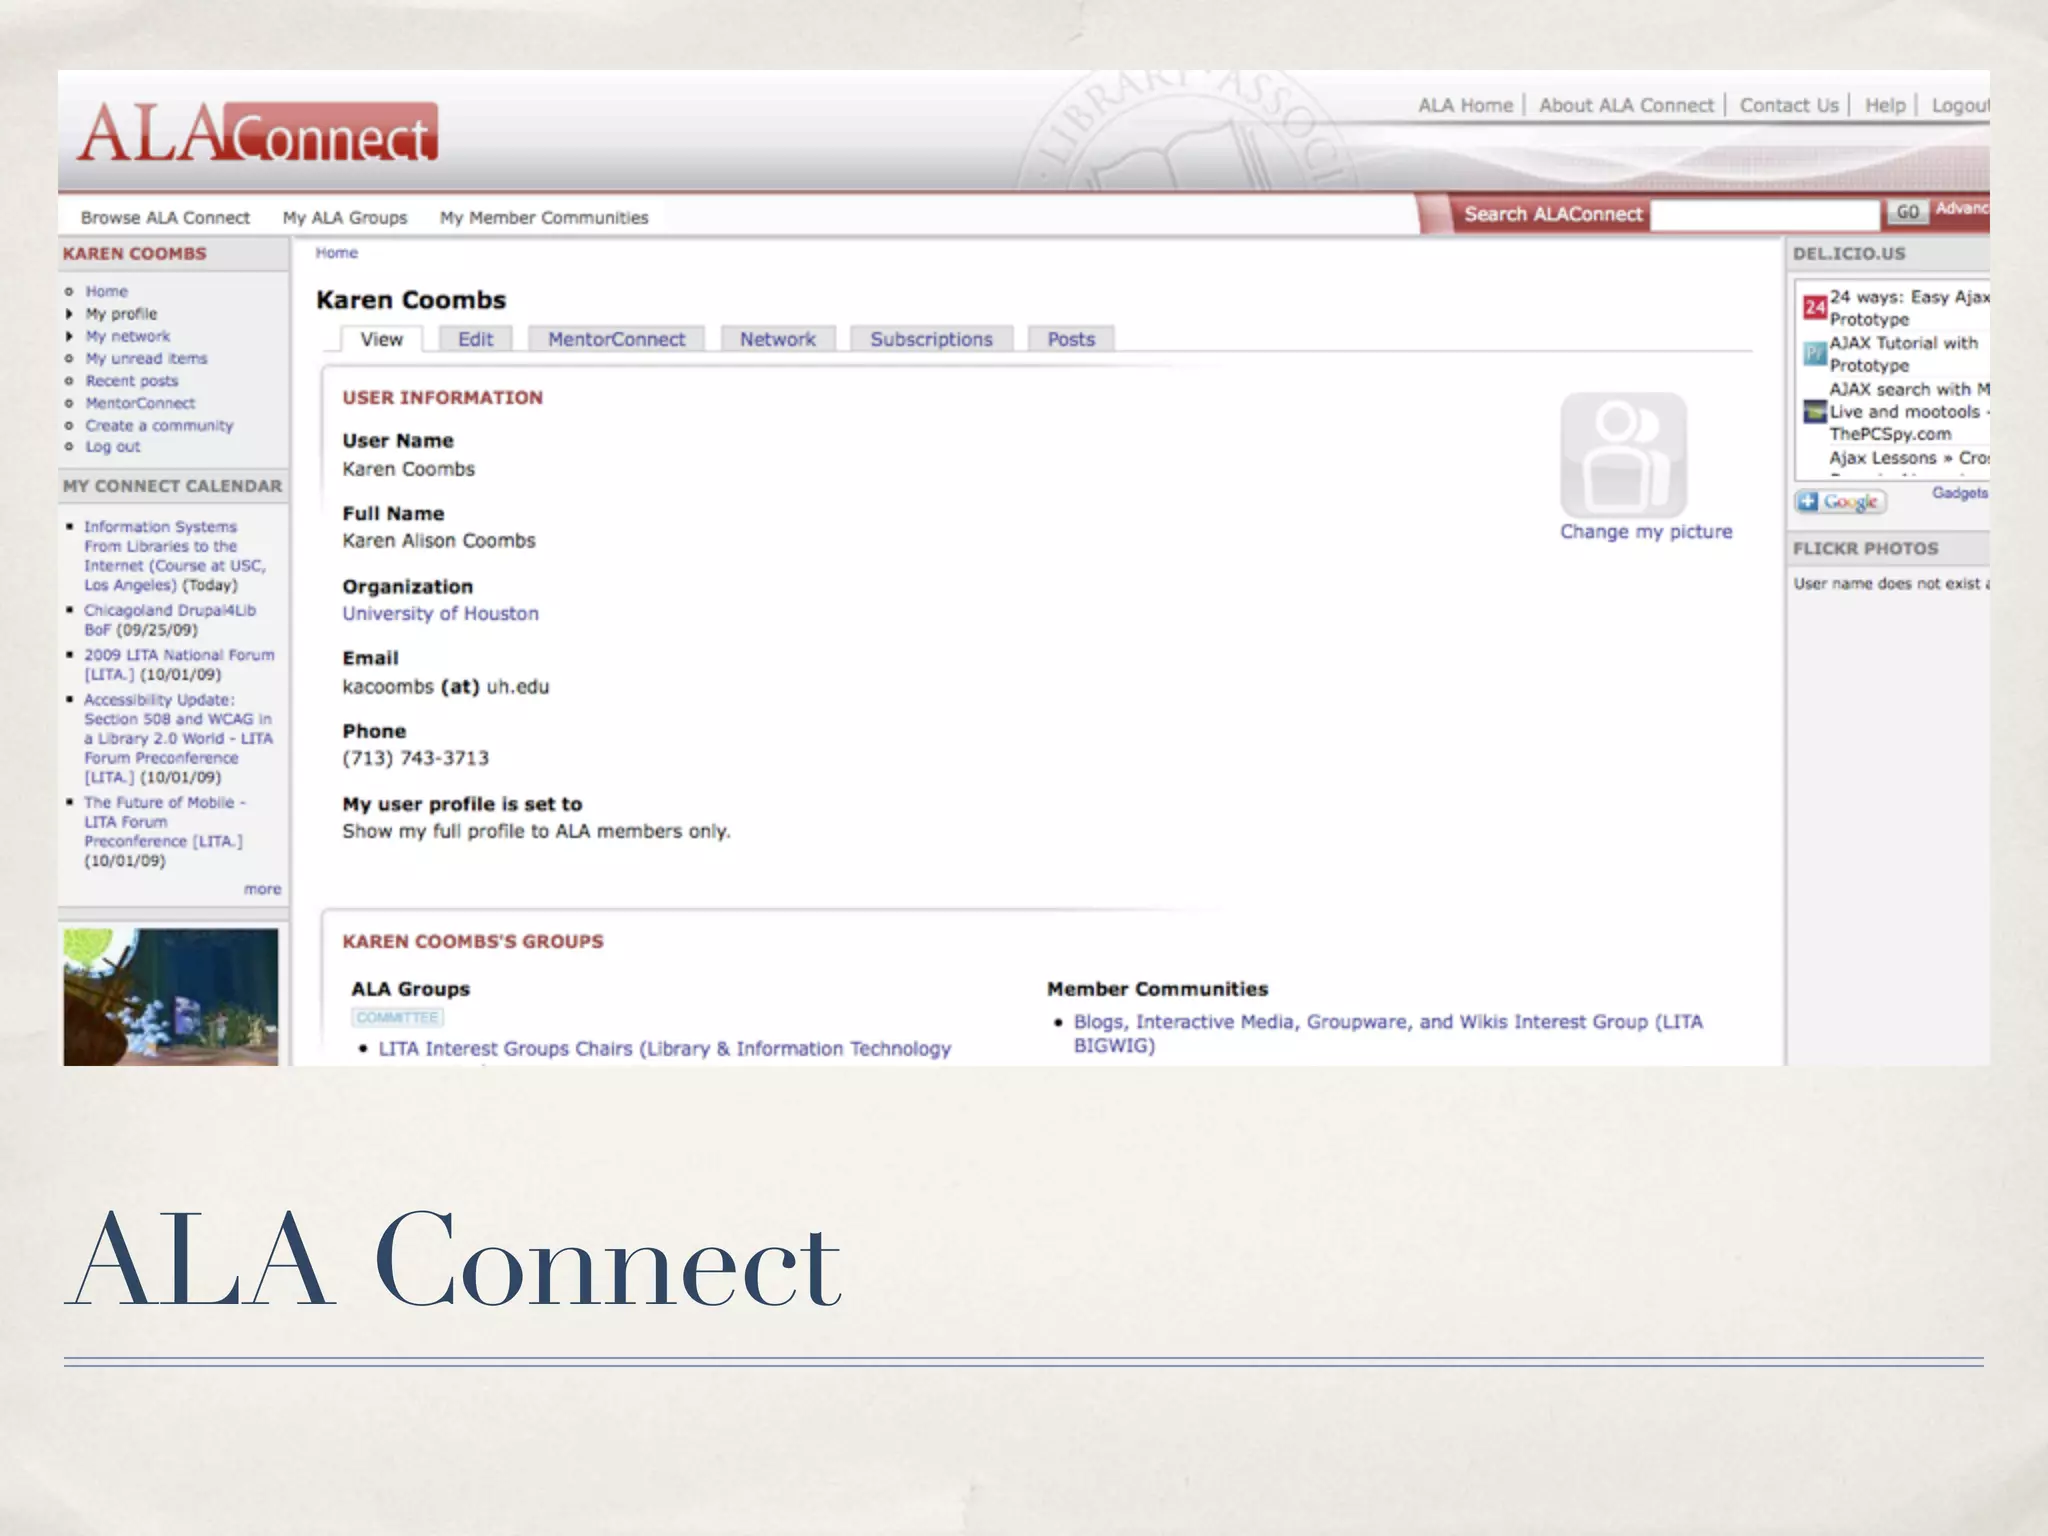This screenshot has width=2048, height=1536.
Task: Open the Network tab
Action: click(777, 339)
